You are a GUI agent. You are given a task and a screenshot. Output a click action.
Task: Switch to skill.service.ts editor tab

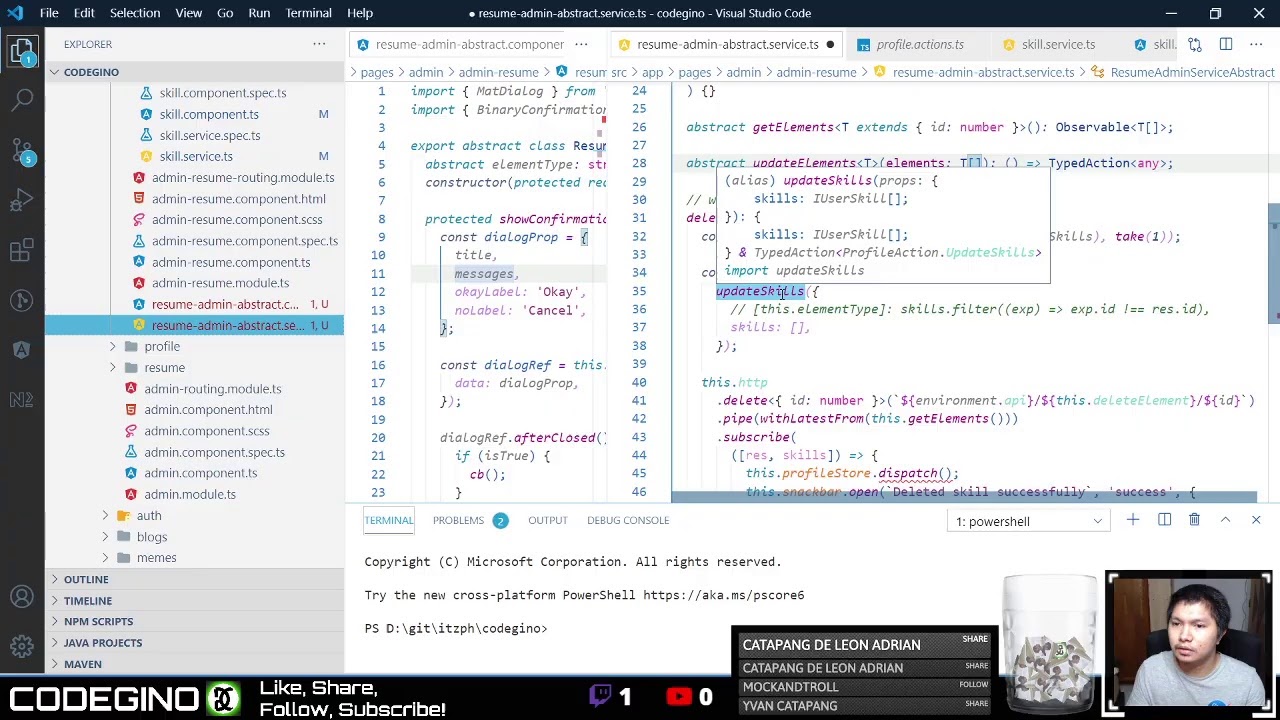click(1057, 44)
